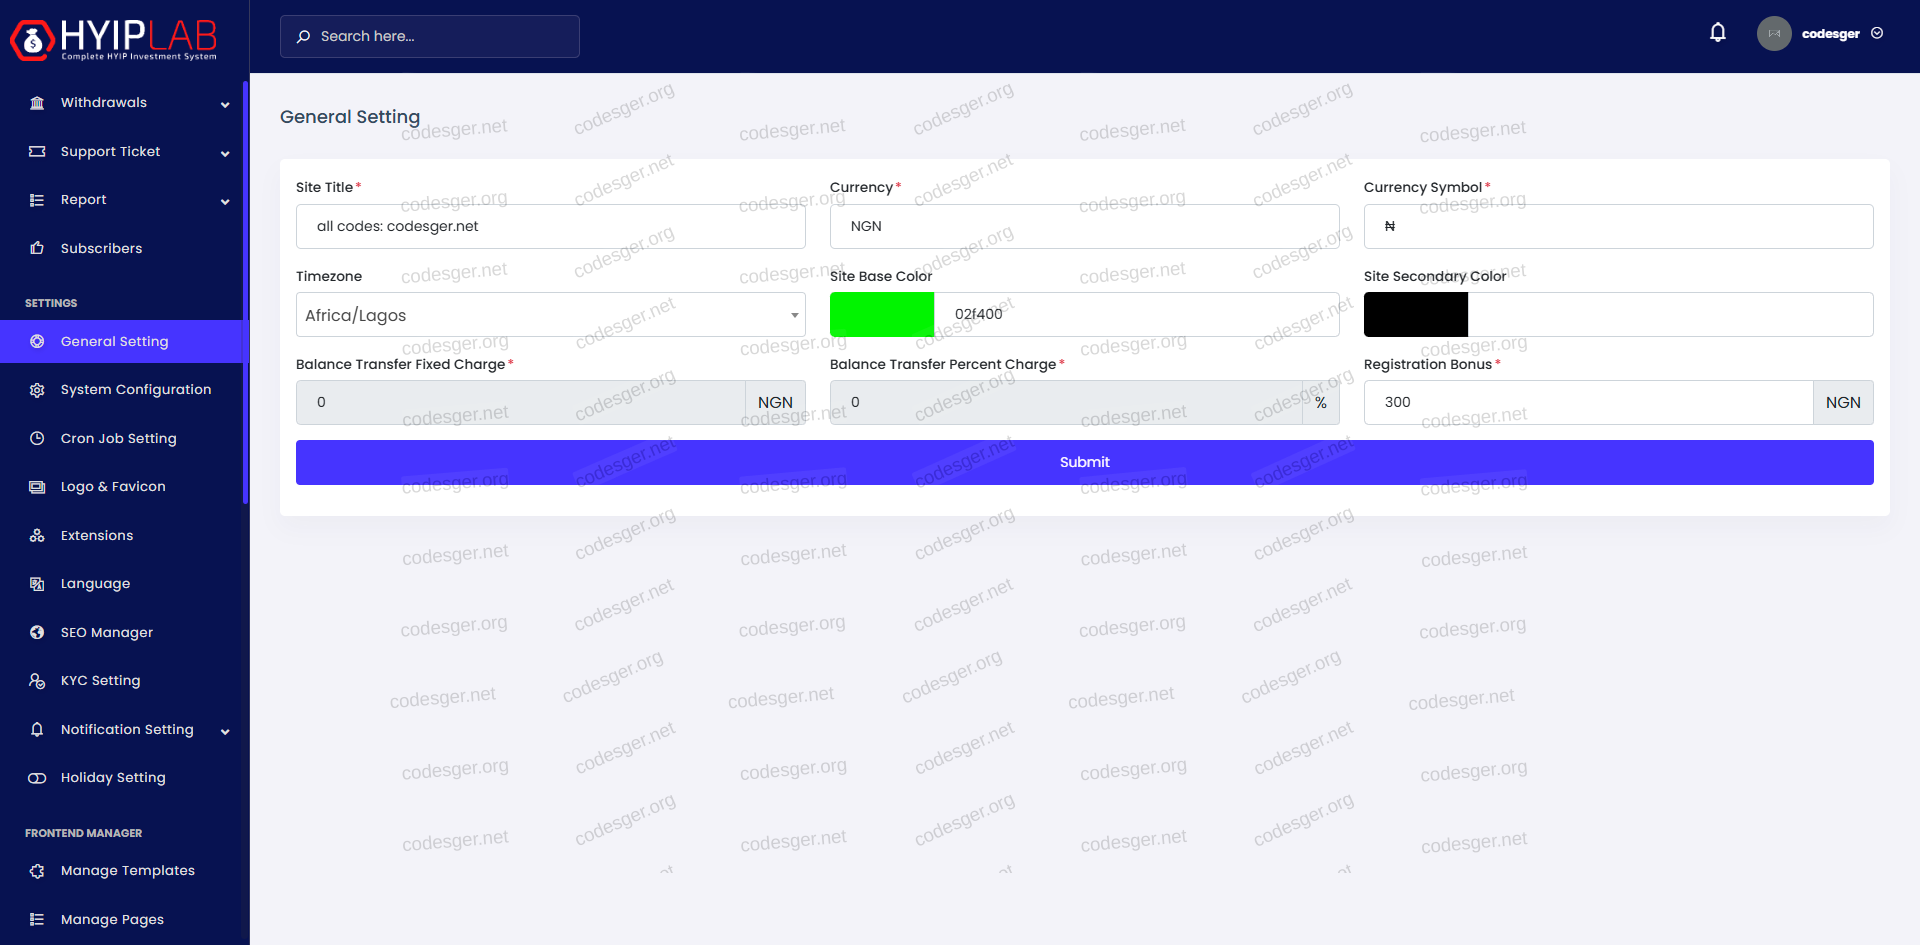Open System Configuration settings page
The image size is (1920, 945).
click(136, 390)
